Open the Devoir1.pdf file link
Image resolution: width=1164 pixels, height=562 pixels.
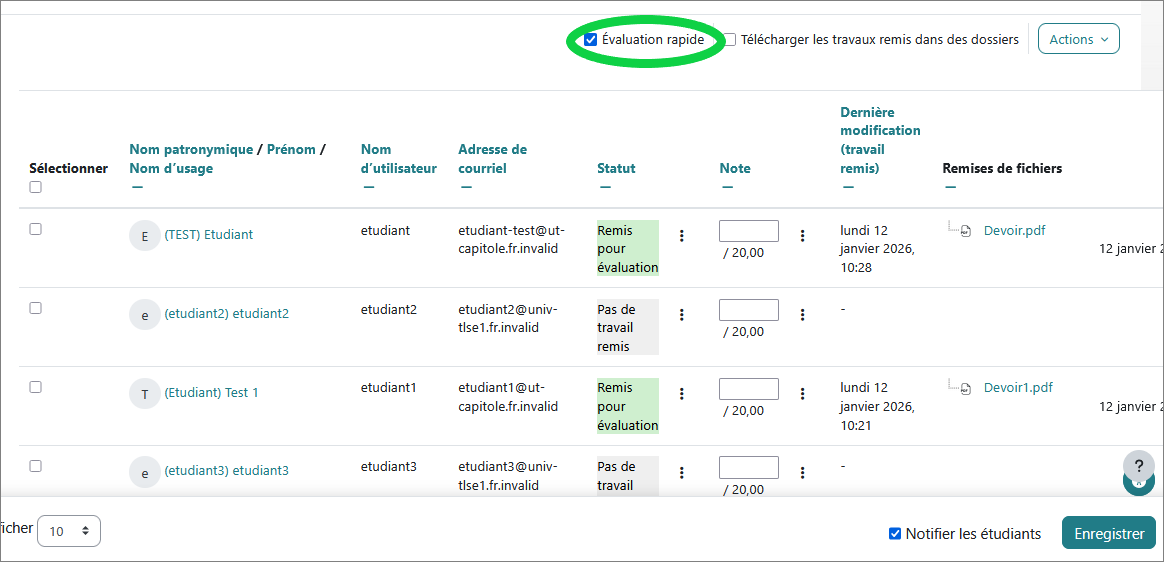click(1018, 388)
